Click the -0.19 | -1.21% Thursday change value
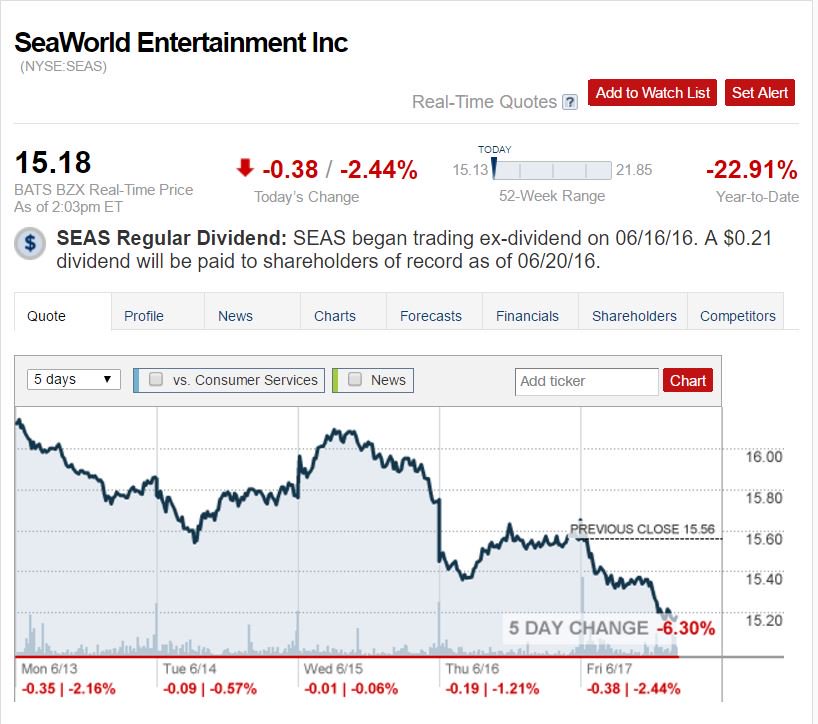 (x=492, y=689)
